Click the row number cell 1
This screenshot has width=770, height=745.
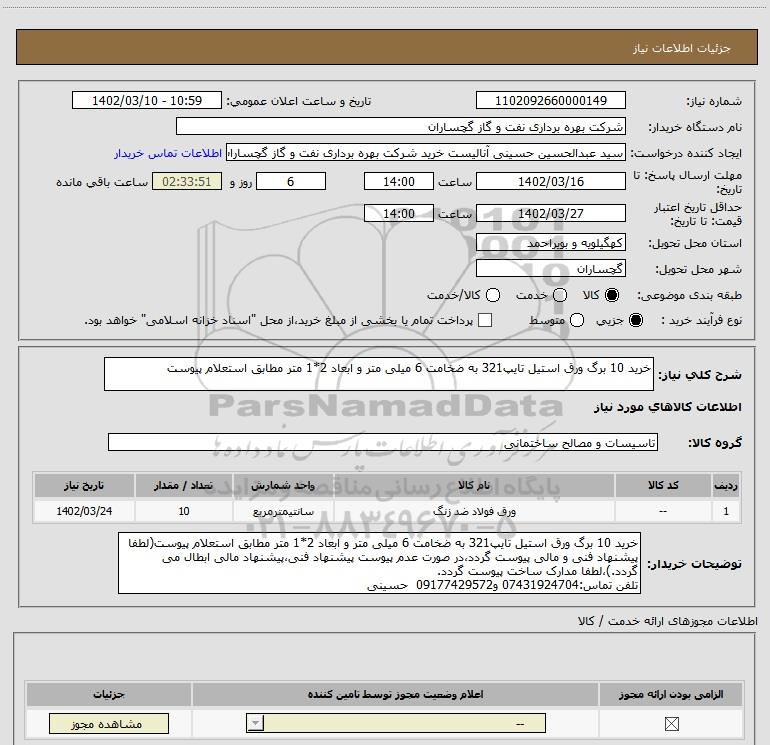click(726, 511)
